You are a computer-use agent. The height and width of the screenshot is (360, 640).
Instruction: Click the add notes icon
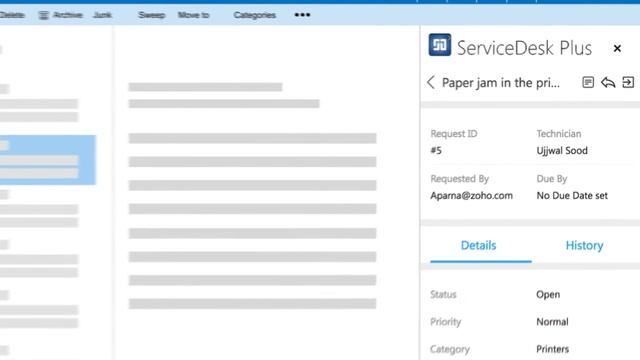point(588,82)
